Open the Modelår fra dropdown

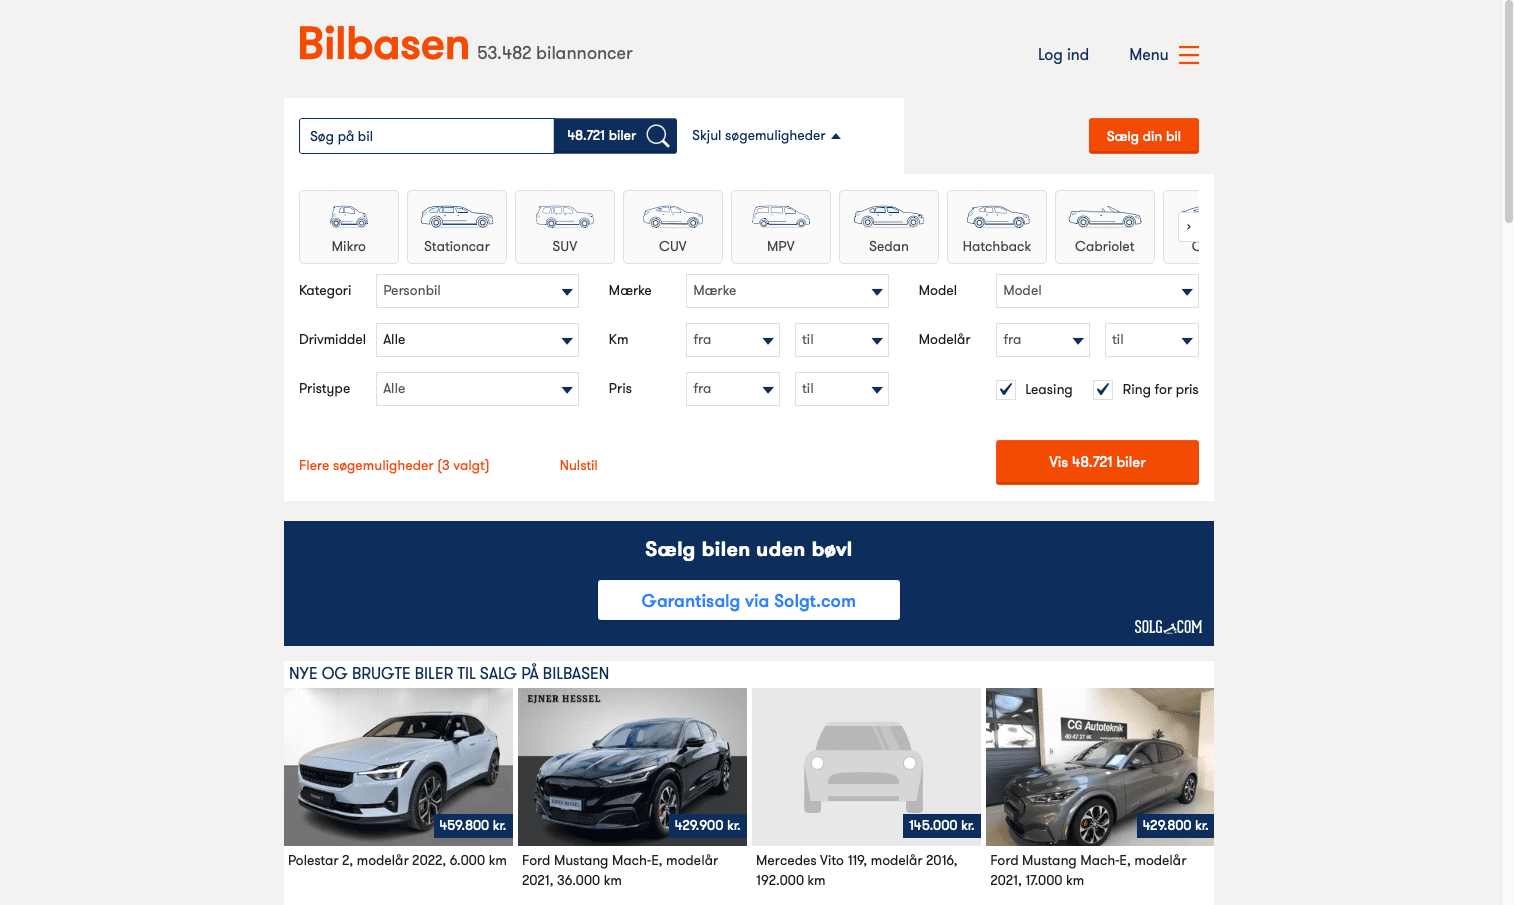coord(1043,340)
